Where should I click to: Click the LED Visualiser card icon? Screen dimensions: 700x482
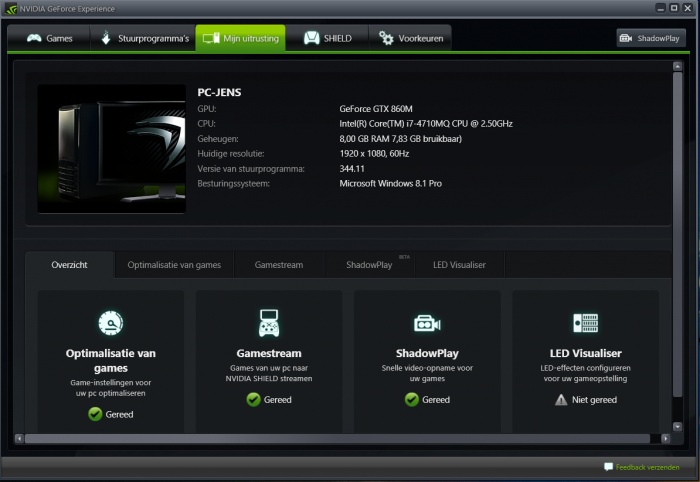(x=586, y=323)
